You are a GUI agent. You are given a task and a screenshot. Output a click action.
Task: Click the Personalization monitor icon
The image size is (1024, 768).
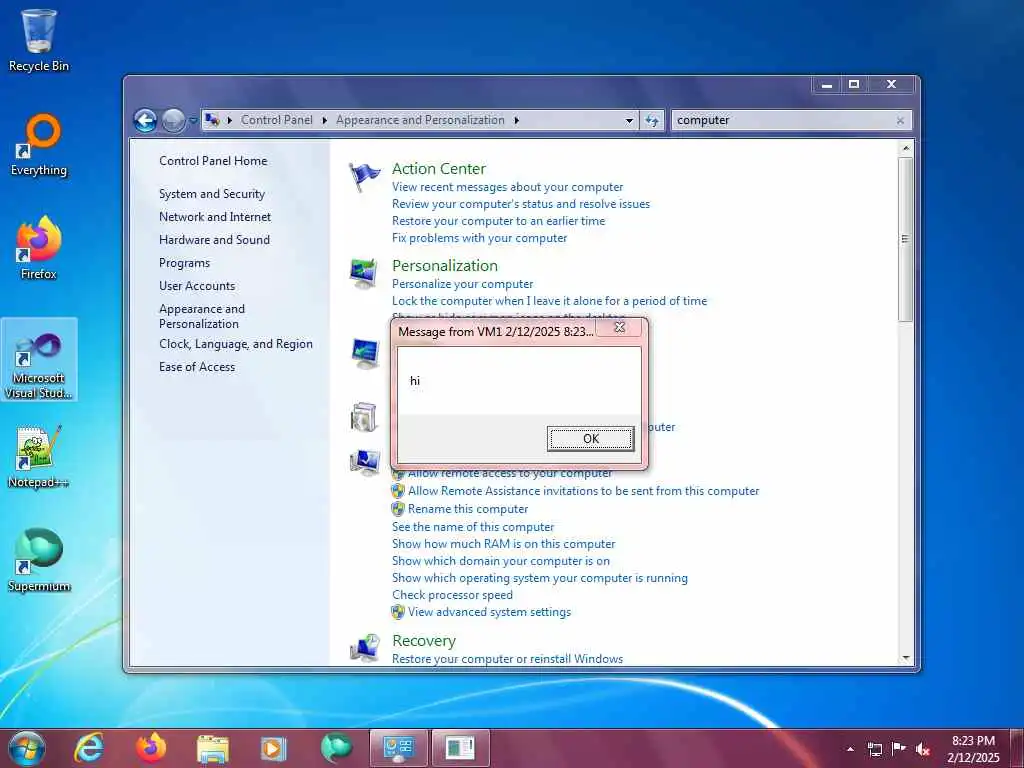pos(364,274)
